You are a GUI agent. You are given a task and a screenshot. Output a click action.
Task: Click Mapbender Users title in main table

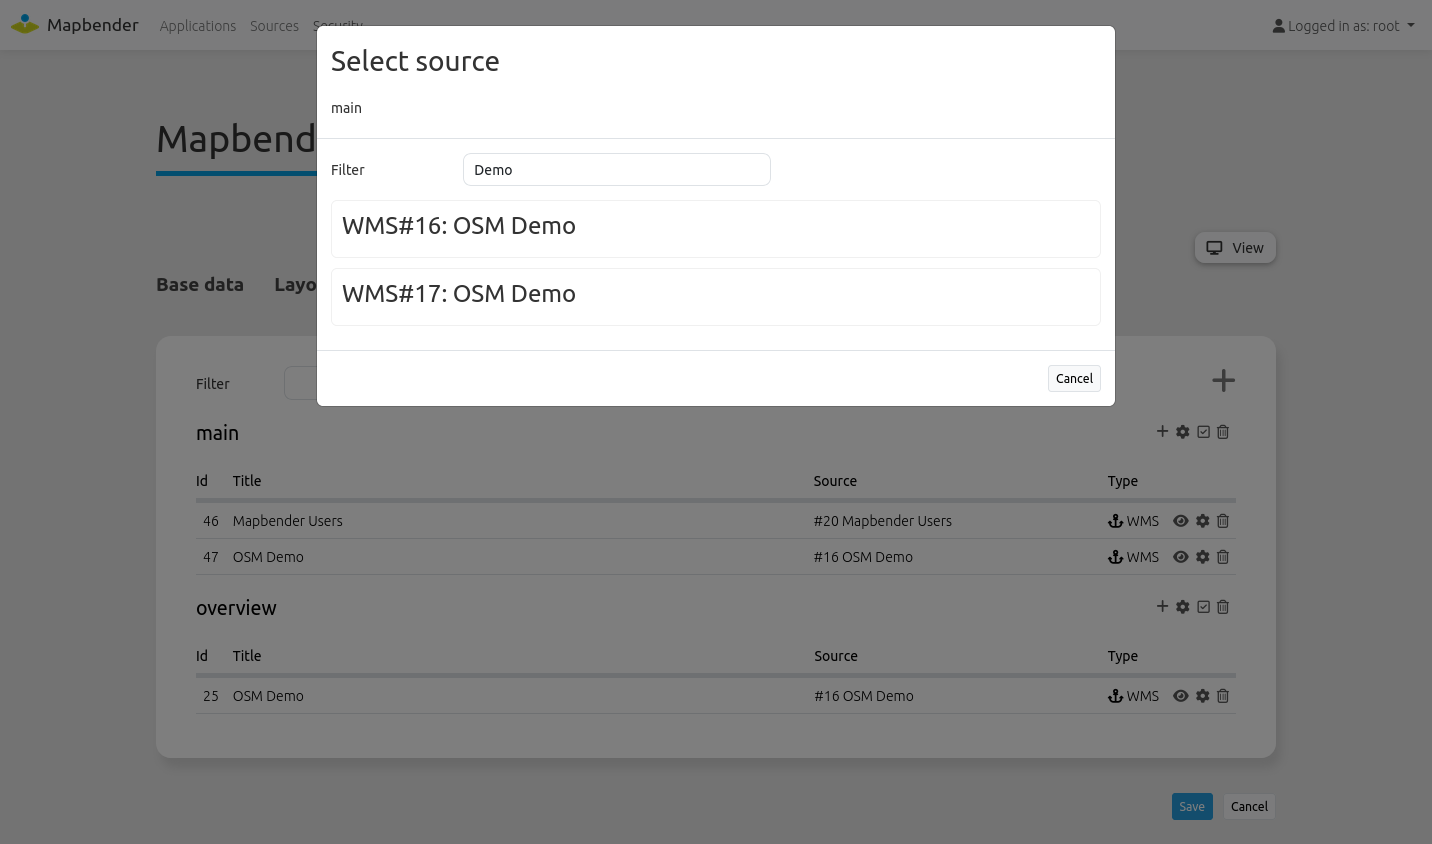coord(288,521)
